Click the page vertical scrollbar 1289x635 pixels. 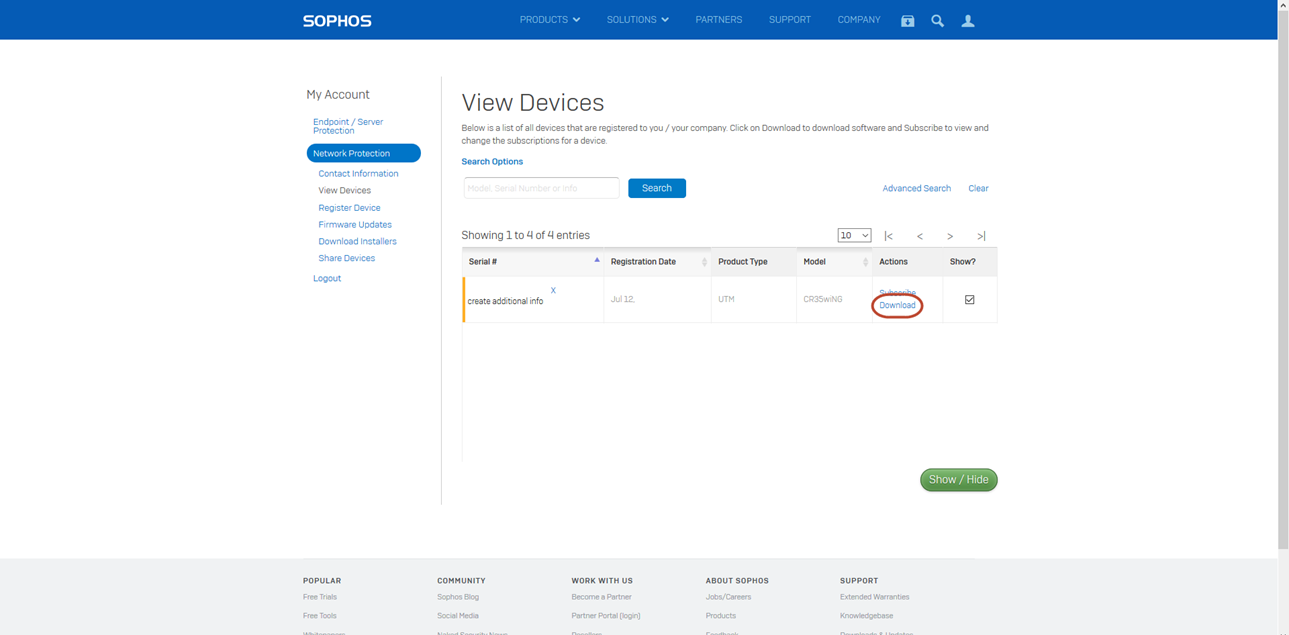[1283, 280]
